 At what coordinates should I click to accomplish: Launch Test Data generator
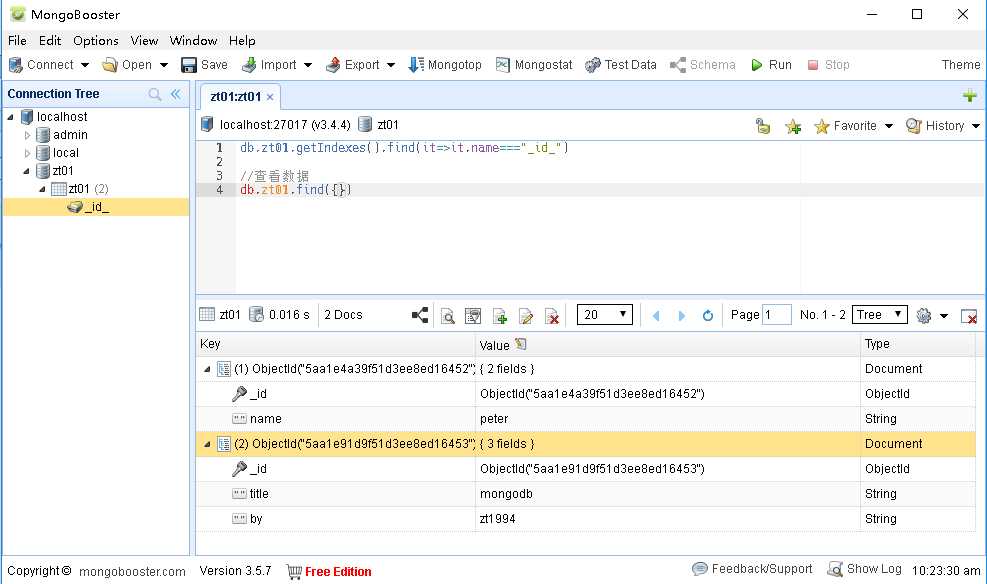[621, 65]
